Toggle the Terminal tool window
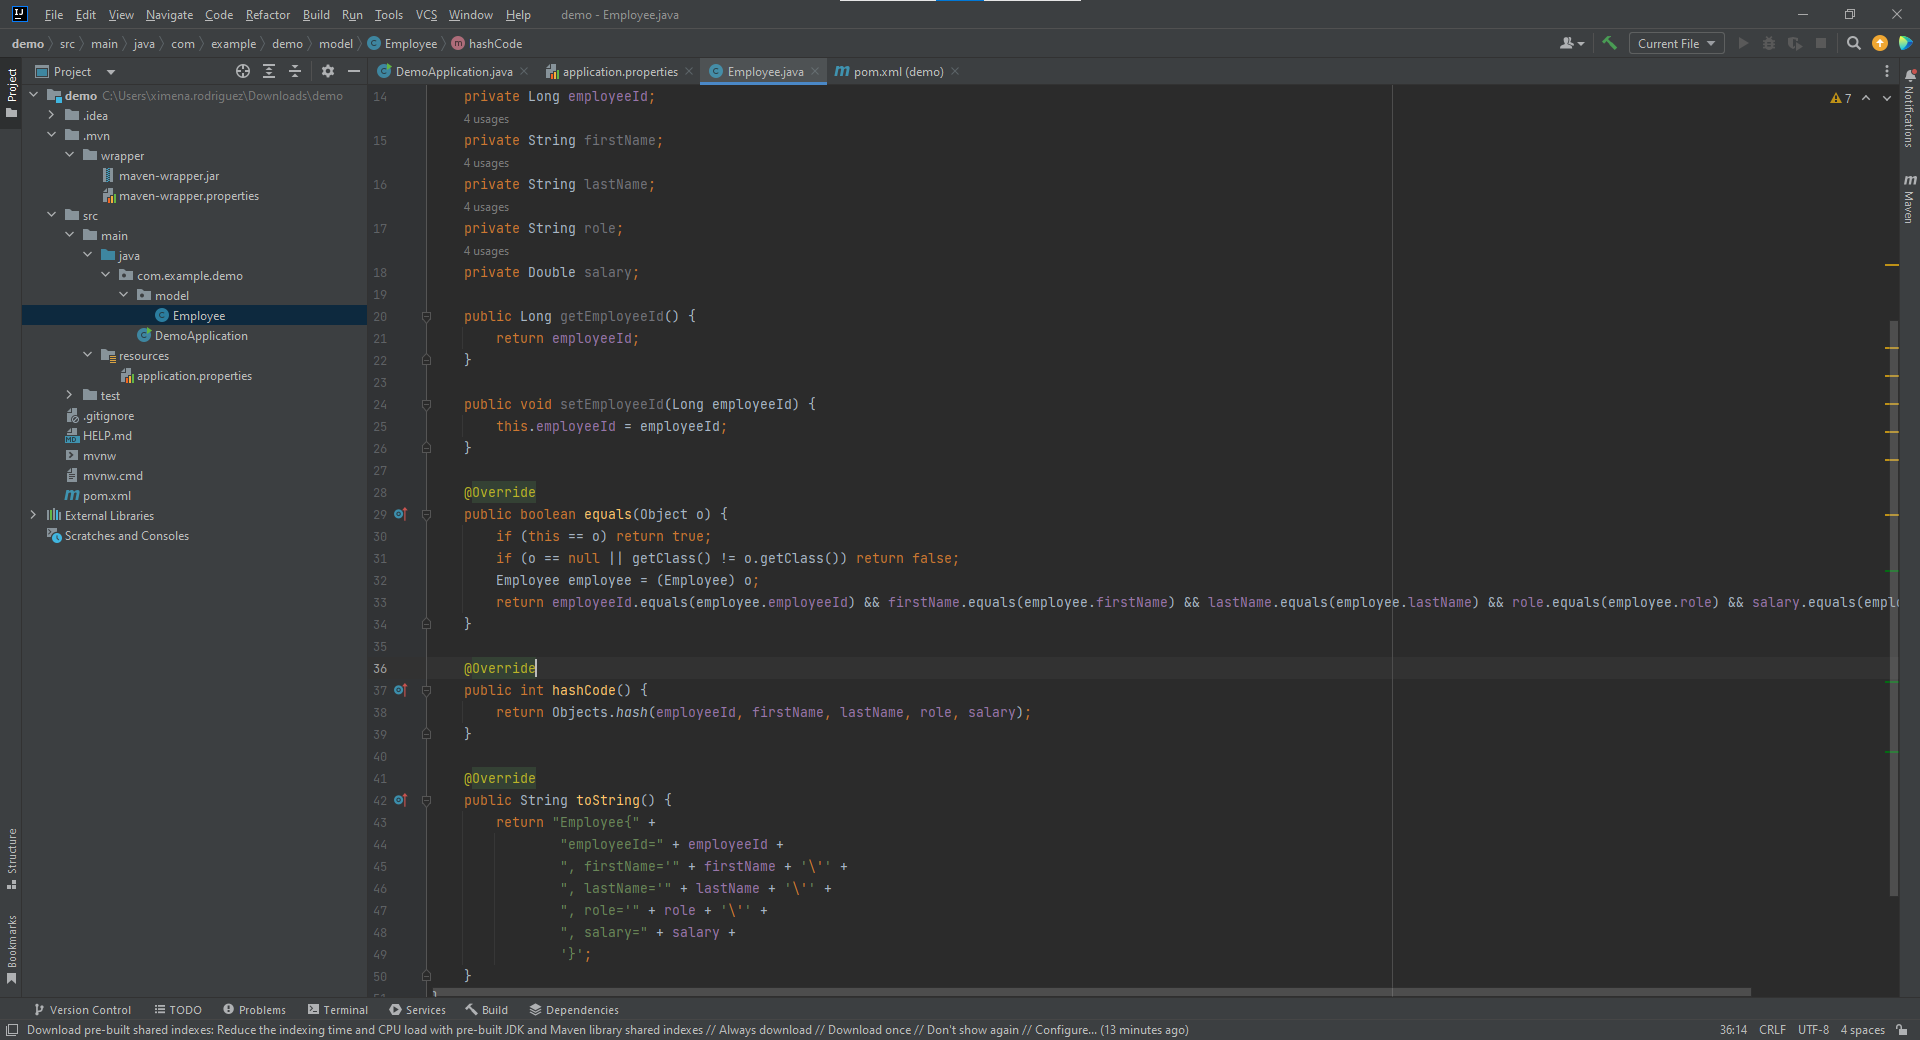1920x1040 pixels. [338, 1009]
